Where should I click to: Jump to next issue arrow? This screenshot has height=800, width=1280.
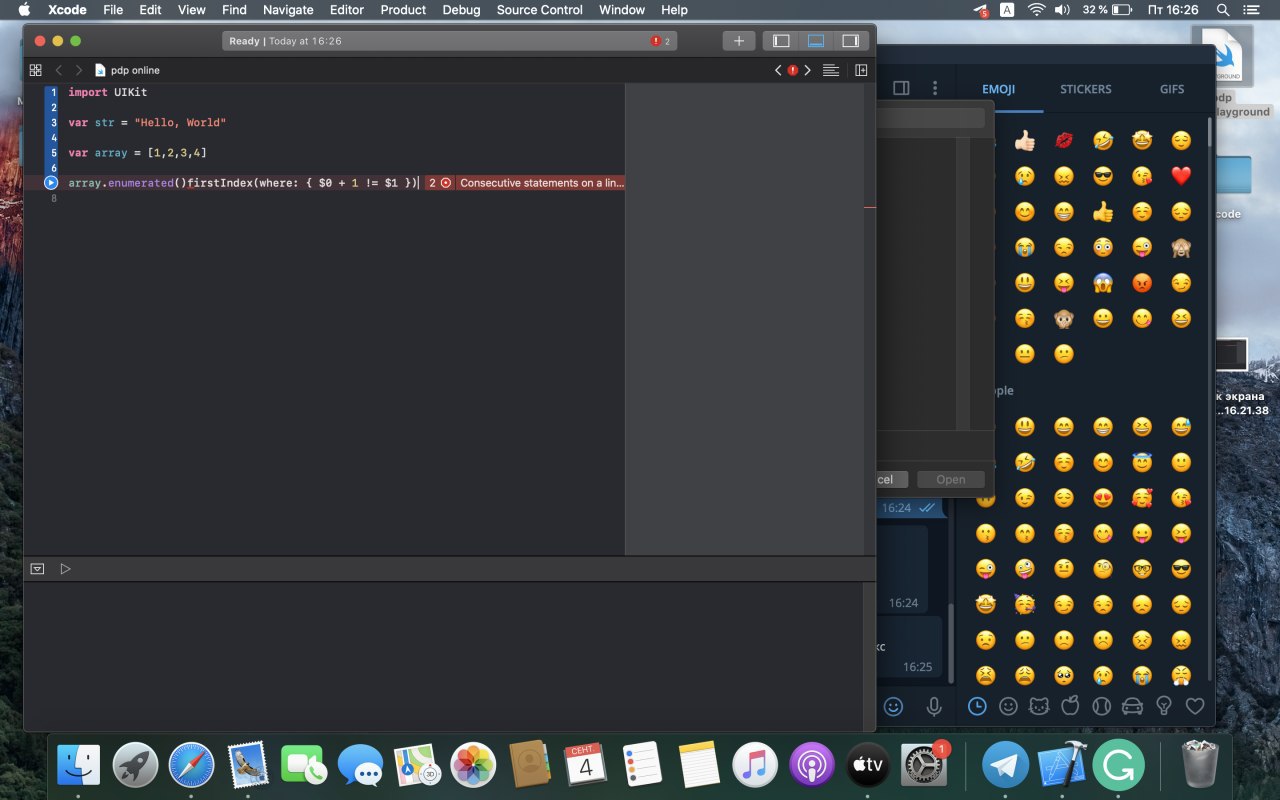pos(808,70)
